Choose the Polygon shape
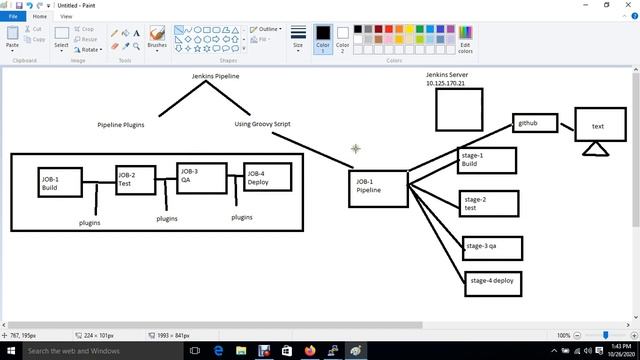The width and height of the screenshot is (640, 360). tap(226, 30)
